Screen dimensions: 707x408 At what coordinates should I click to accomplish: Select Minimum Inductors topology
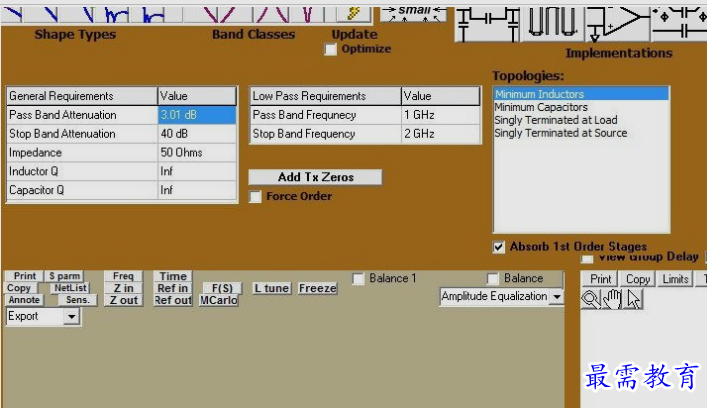(581, 94)
